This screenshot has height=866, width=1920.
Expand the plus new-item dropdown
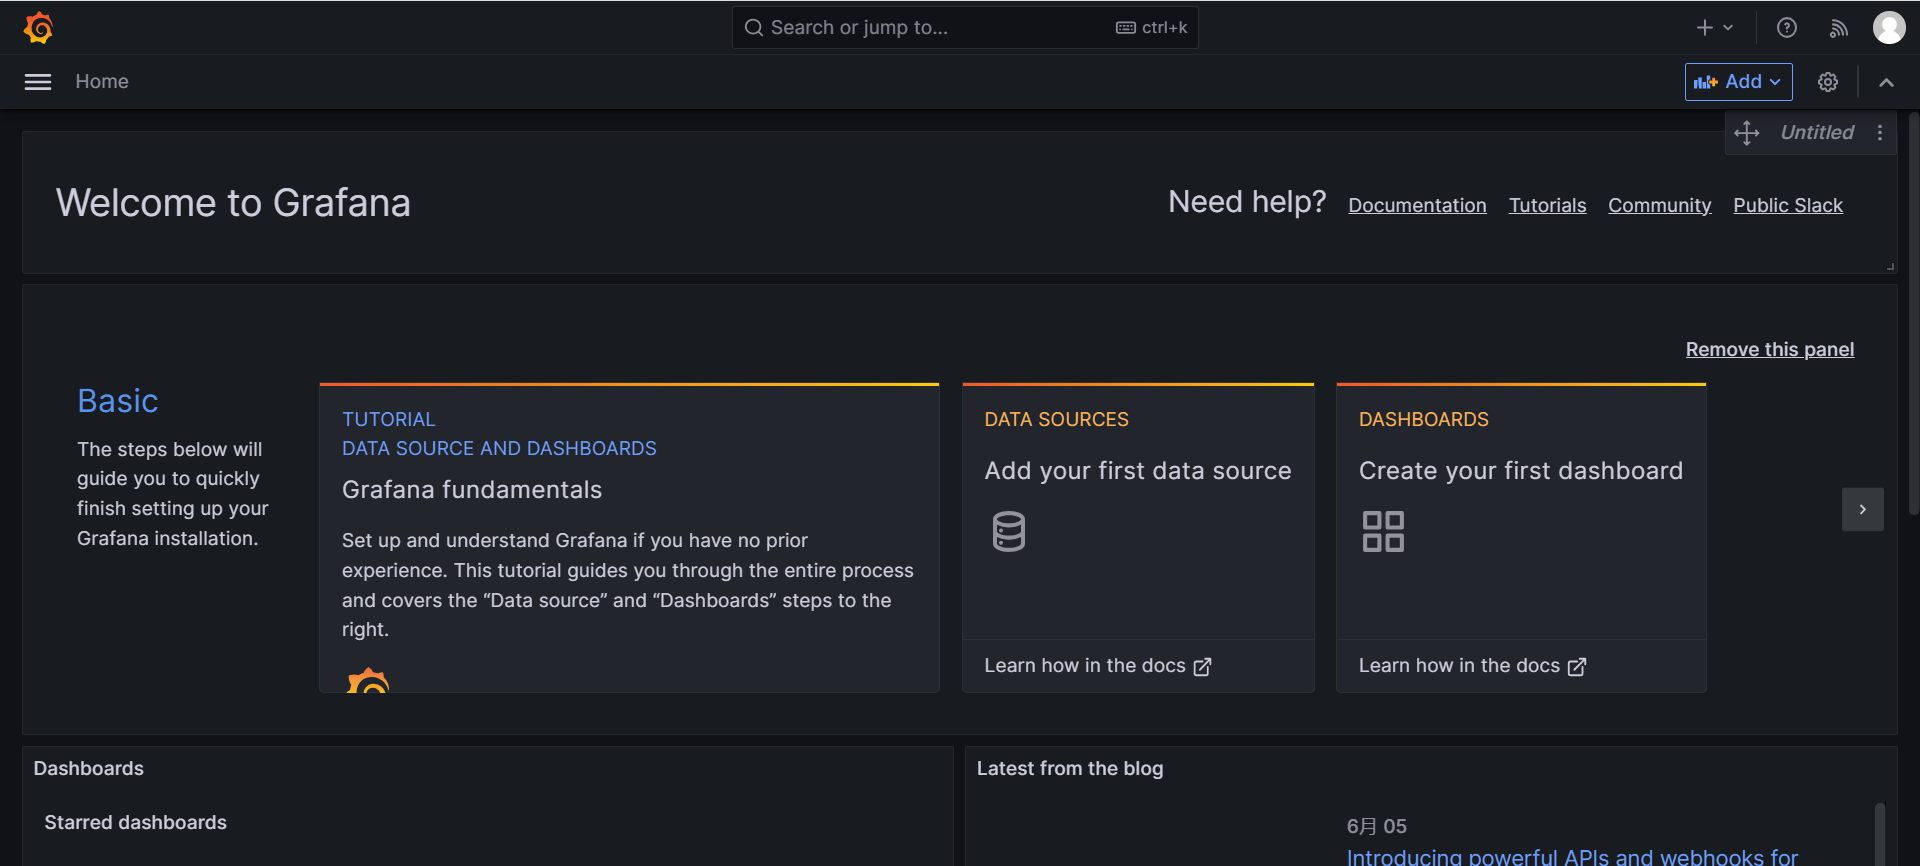tap(1714, 28)
